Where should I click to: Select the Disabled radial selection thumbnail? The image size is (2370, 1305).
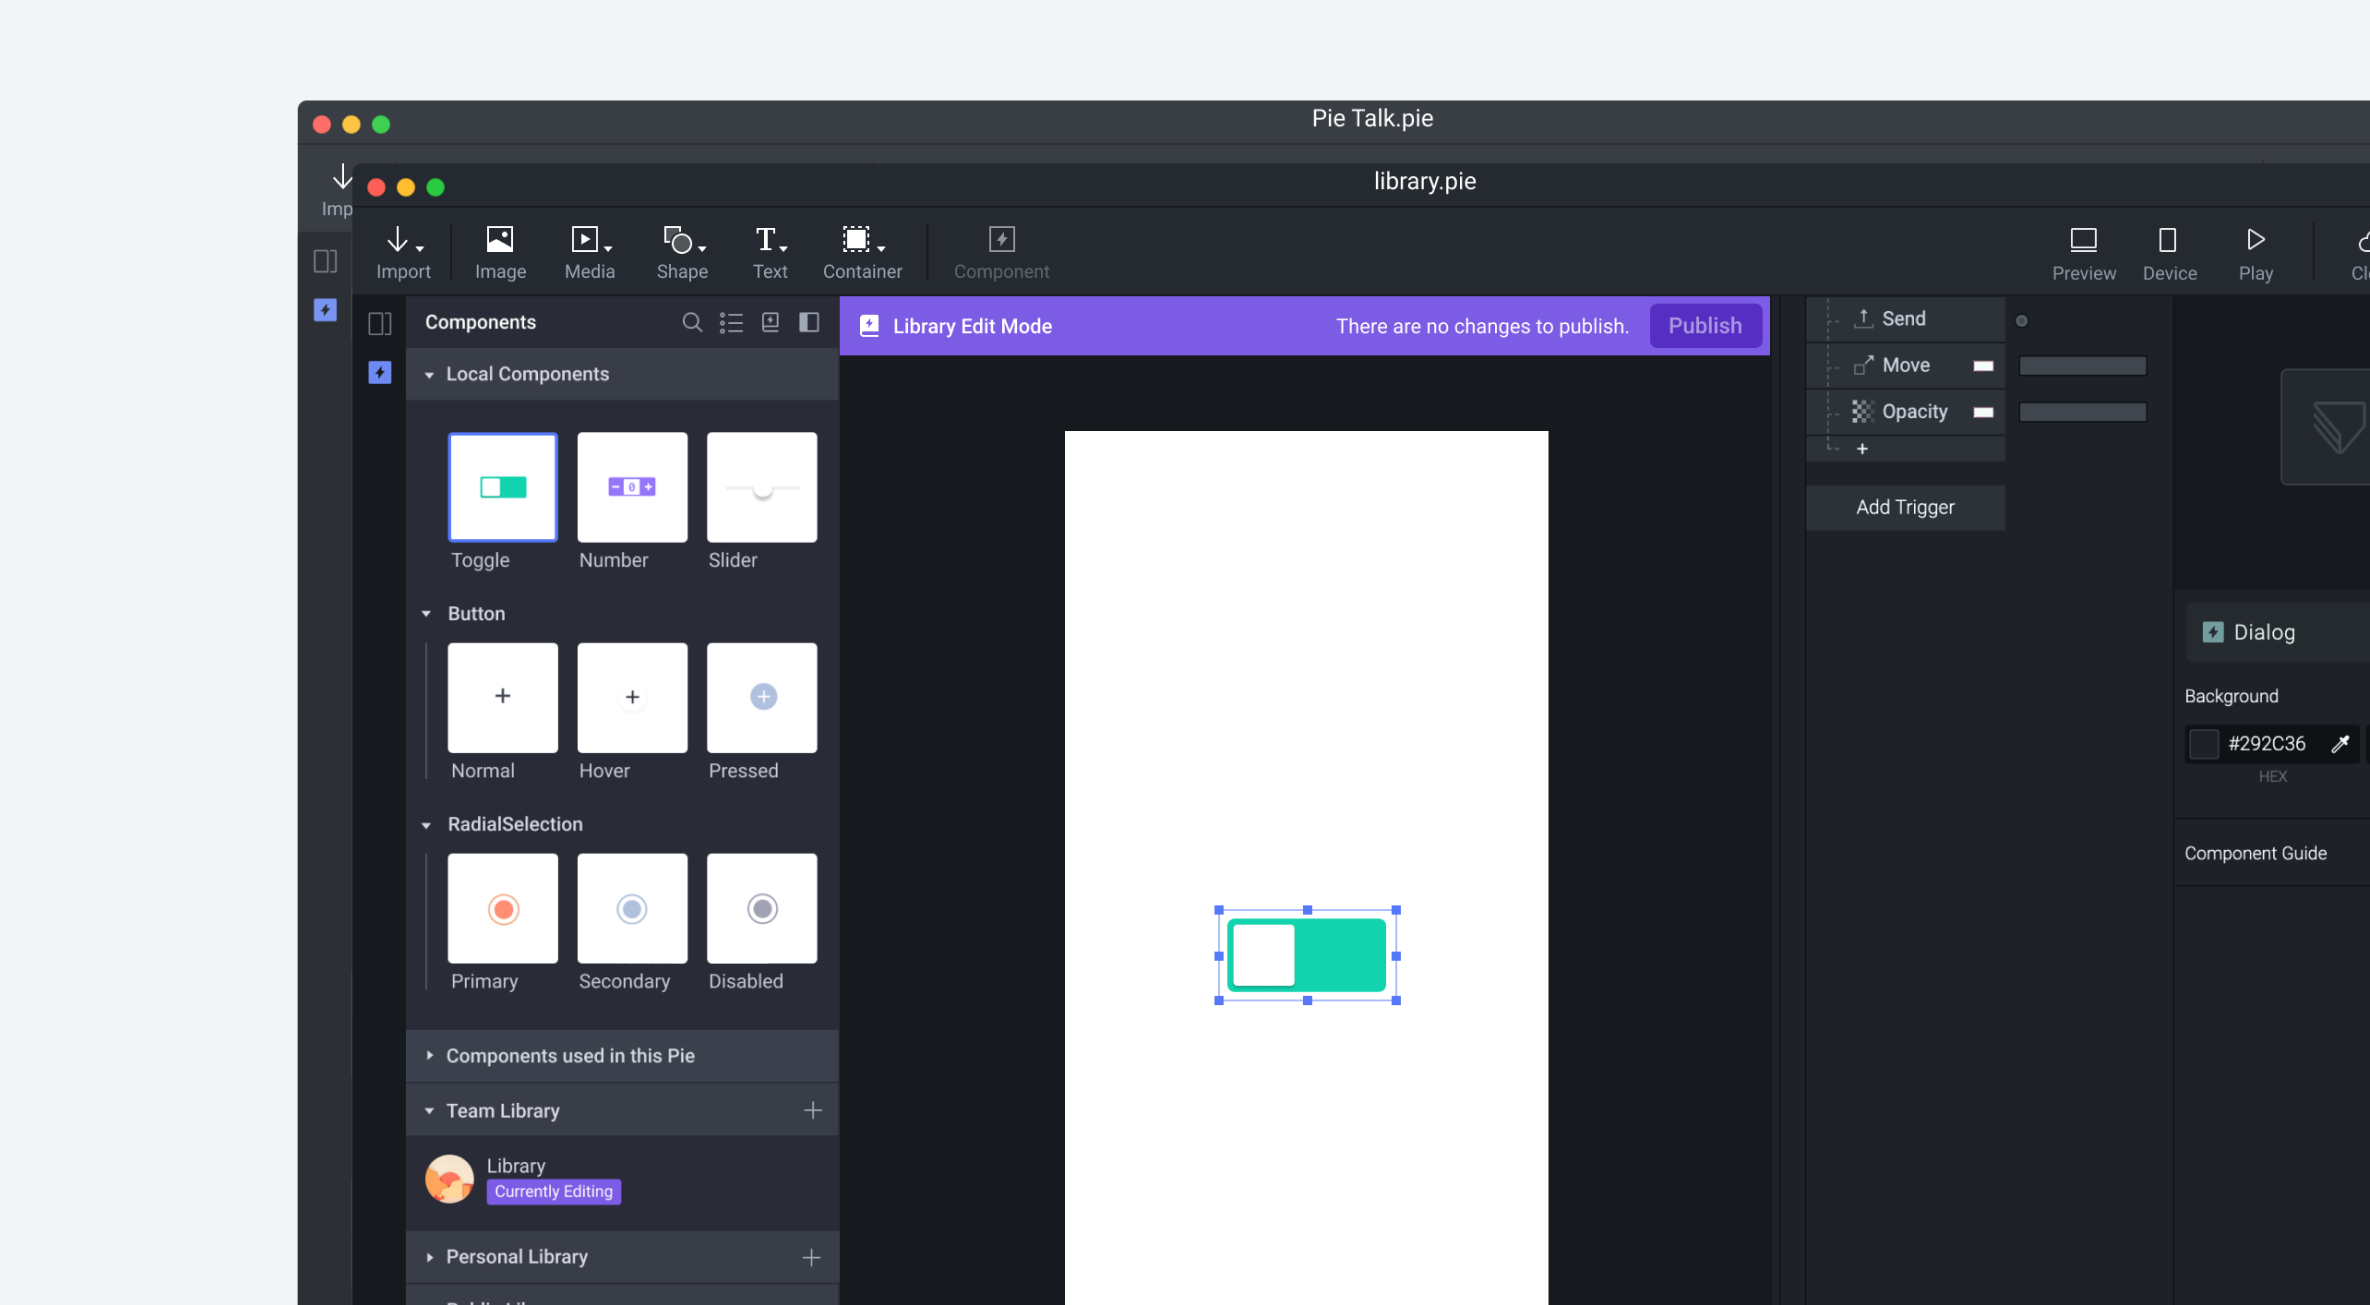761,908
